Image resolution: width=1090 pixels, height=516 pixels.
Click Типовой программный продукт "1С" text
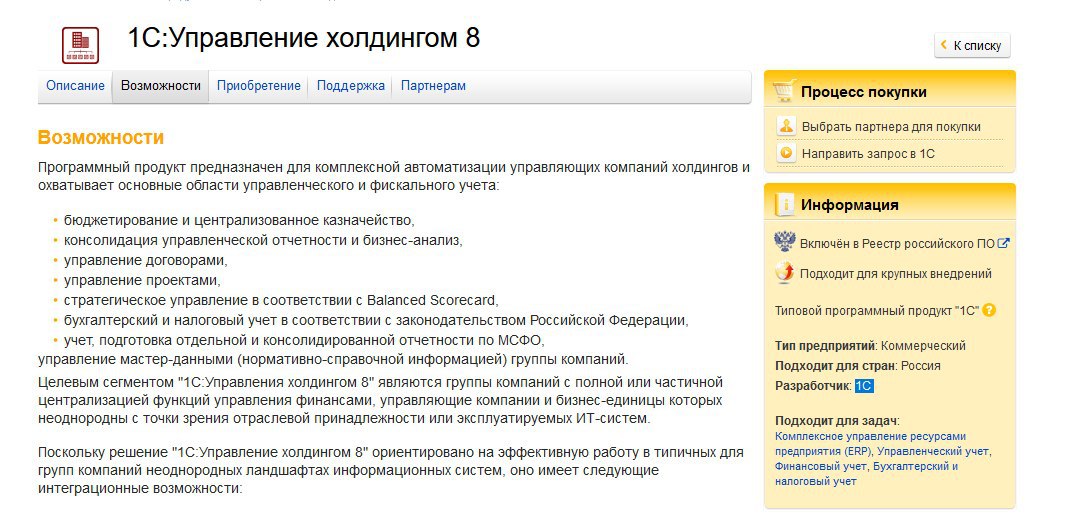(877, 311)
